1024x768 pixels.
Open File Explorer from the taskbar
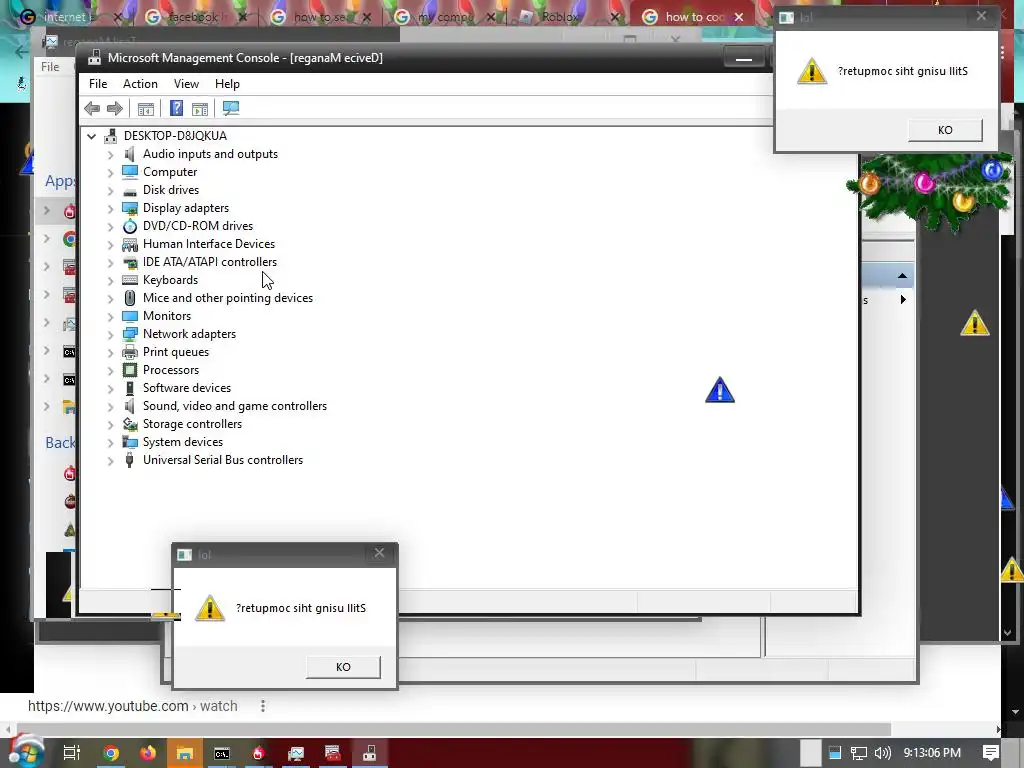pos(185,754)
